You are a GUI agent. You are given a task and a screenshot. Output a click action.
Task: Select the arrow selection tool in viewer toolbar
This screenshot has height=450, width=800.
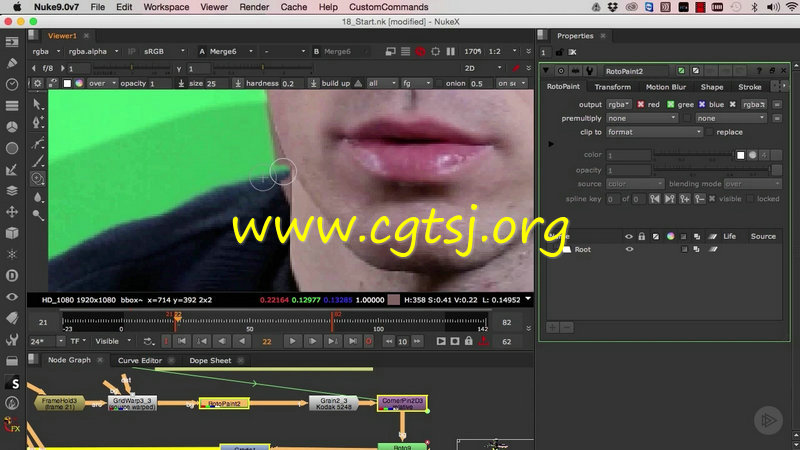click(x=38, y=104)
